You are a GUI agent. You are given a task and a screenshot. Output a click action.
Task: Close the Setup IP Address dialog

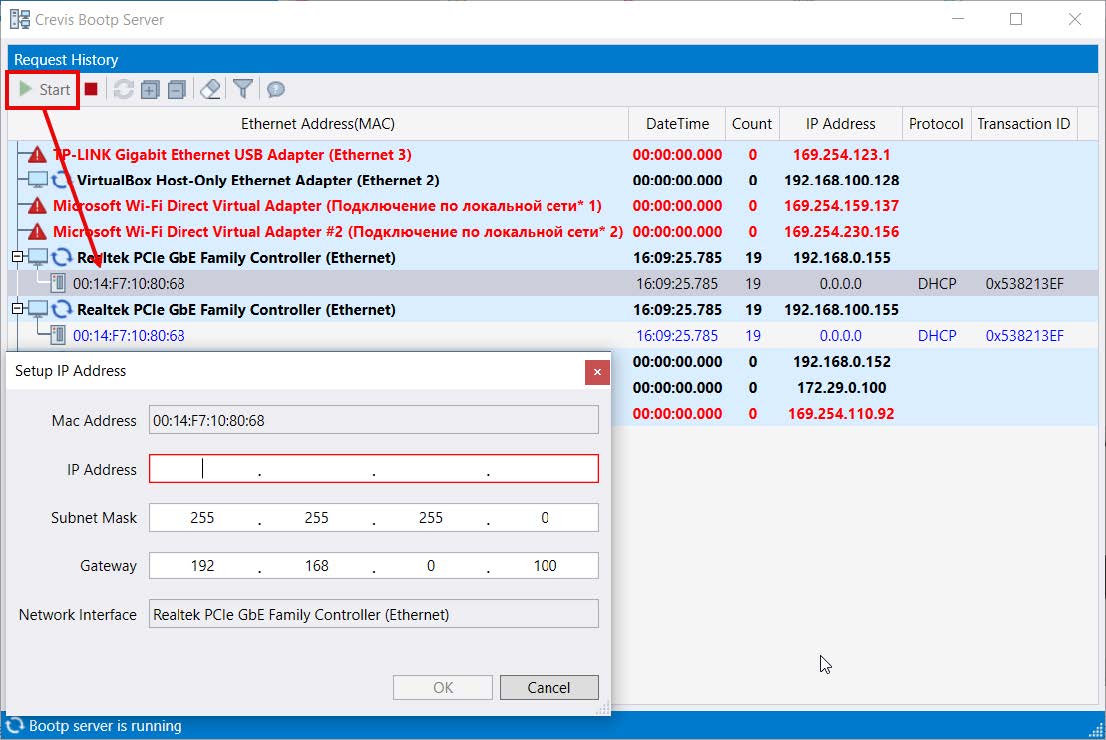pos(597,372)
